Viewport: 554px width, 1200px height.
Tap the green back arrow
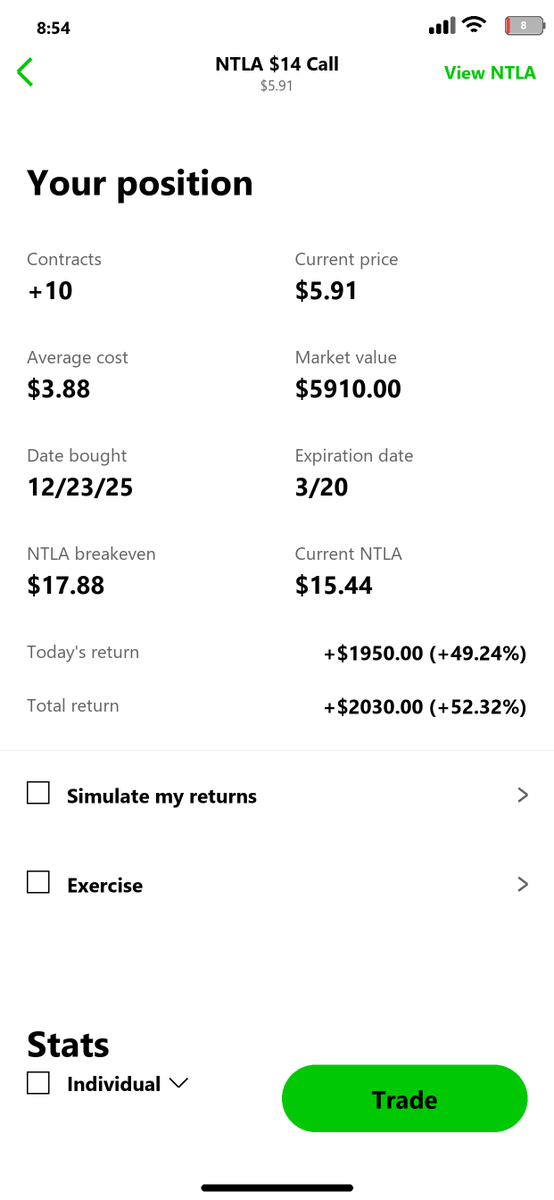[25, 72]
